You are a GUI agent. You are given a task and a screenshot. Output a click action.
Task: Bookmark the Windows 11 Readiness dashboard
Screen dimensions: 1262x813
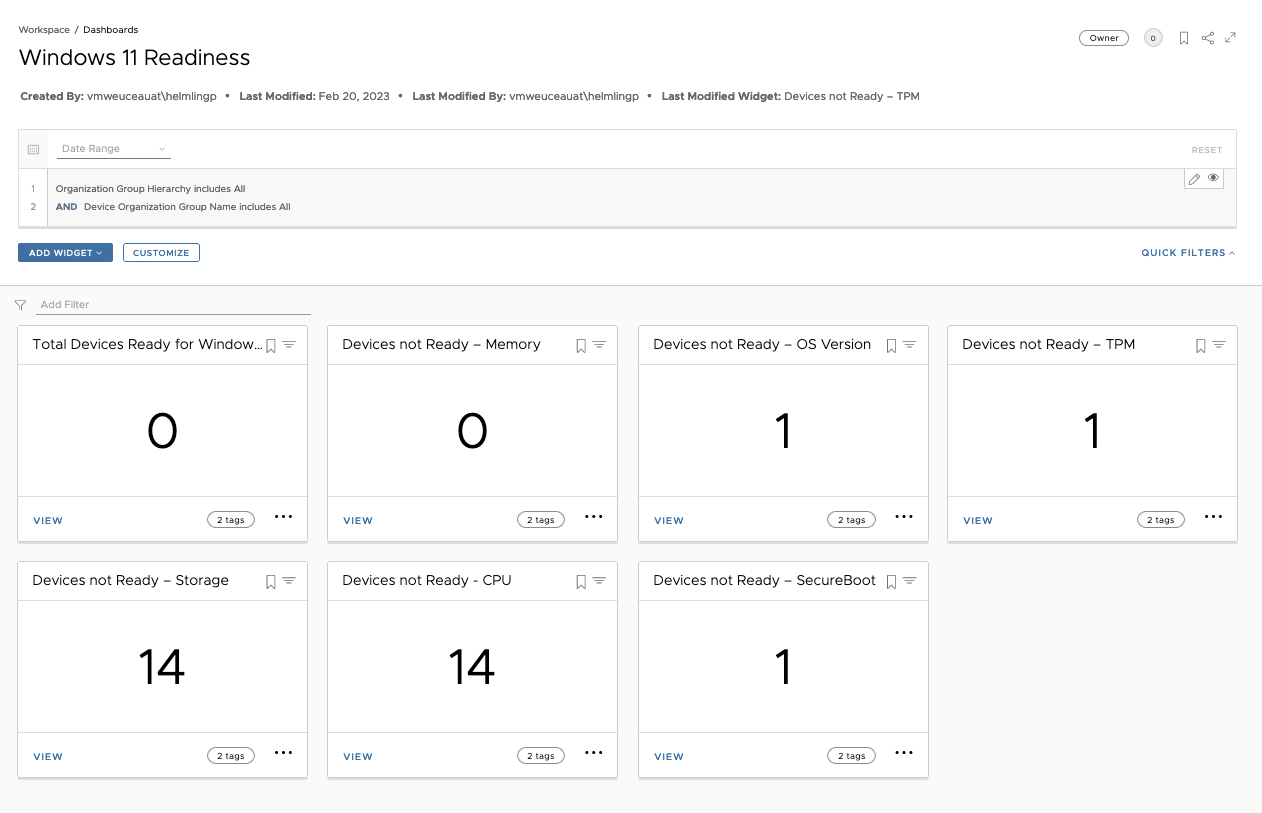(1184, 38)
